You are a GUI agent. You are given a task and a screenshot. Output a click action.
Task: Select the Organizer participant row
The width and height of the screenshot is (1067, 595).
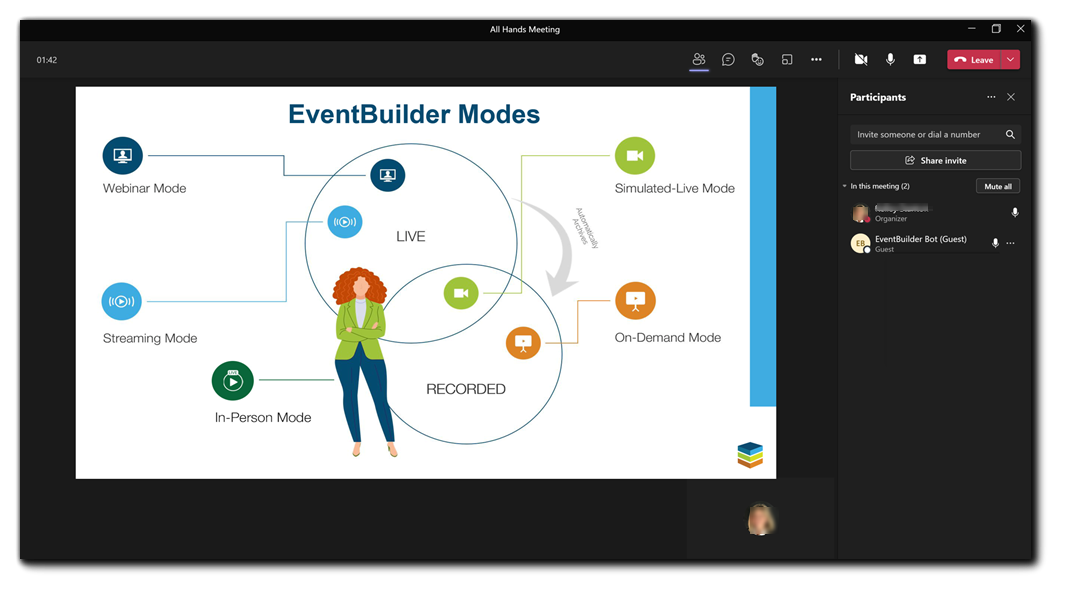(935, 213)
